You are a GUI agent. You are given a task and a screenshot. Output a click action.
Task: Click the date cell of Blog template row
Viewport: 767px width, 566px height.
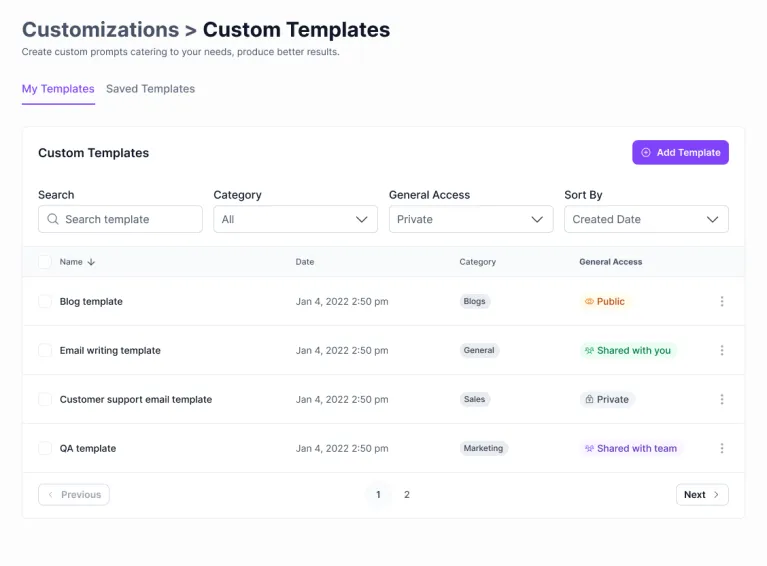[342, 302]
